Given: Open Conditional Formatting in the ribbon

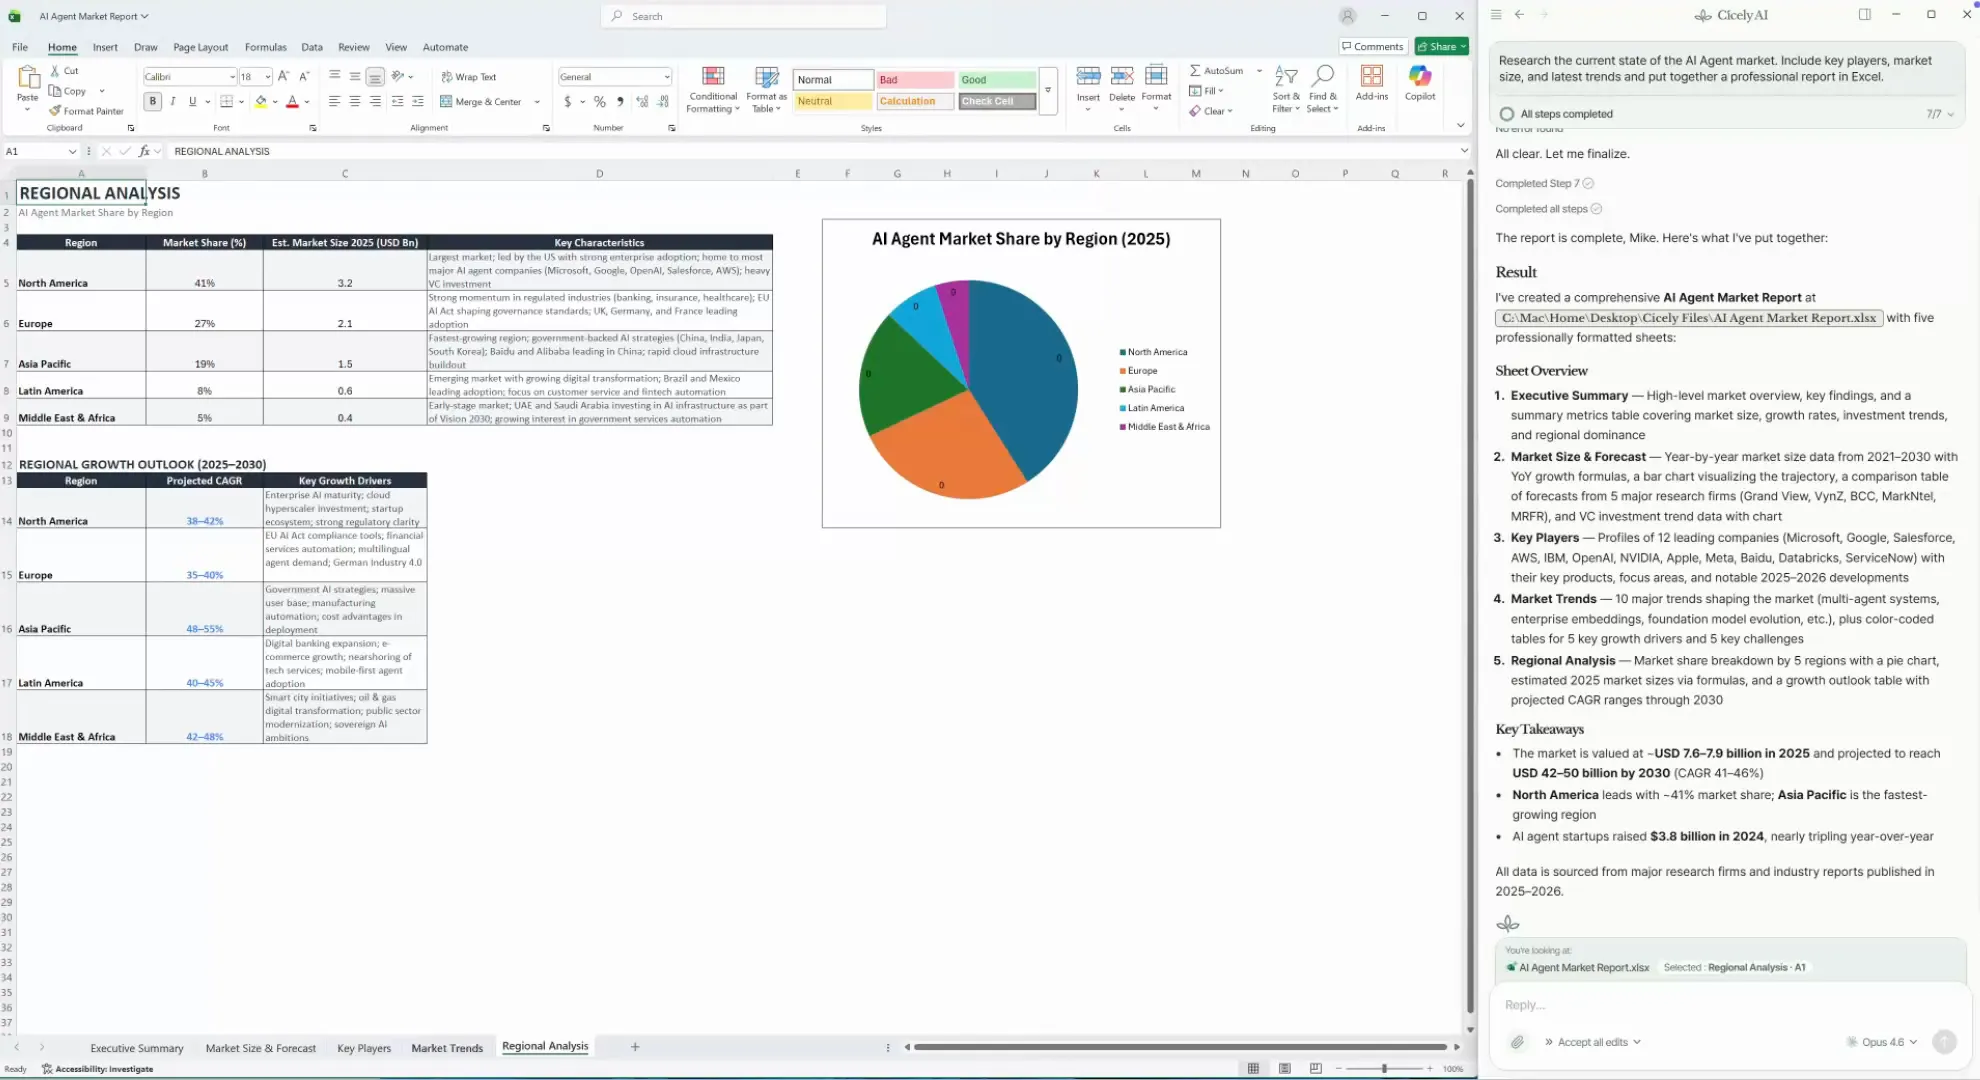Looking at the screenshot, I should point(713,88).
